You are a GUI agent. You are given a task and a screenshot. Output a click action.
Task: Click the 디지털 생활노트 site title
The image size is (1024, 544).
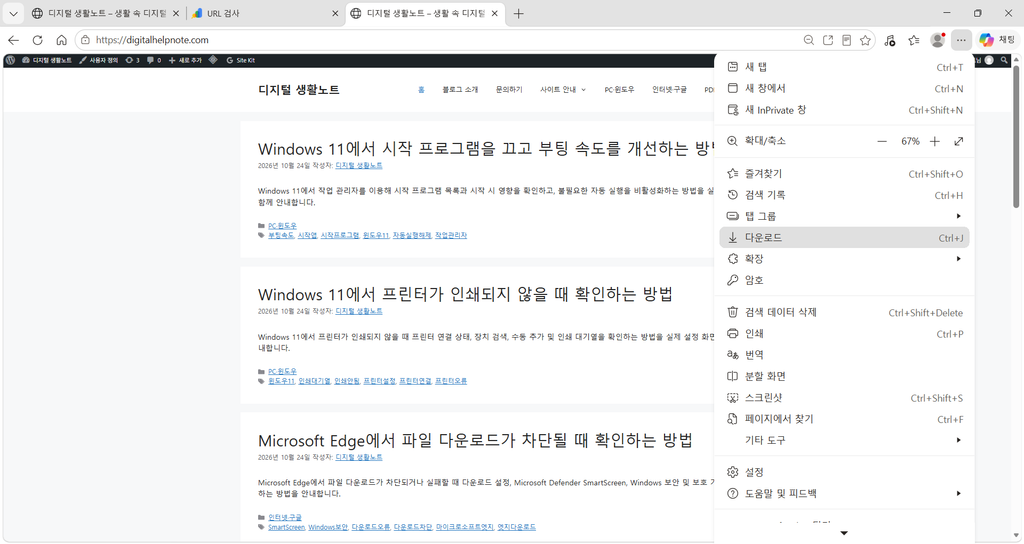pyautogui.click(x=299, y=90)
